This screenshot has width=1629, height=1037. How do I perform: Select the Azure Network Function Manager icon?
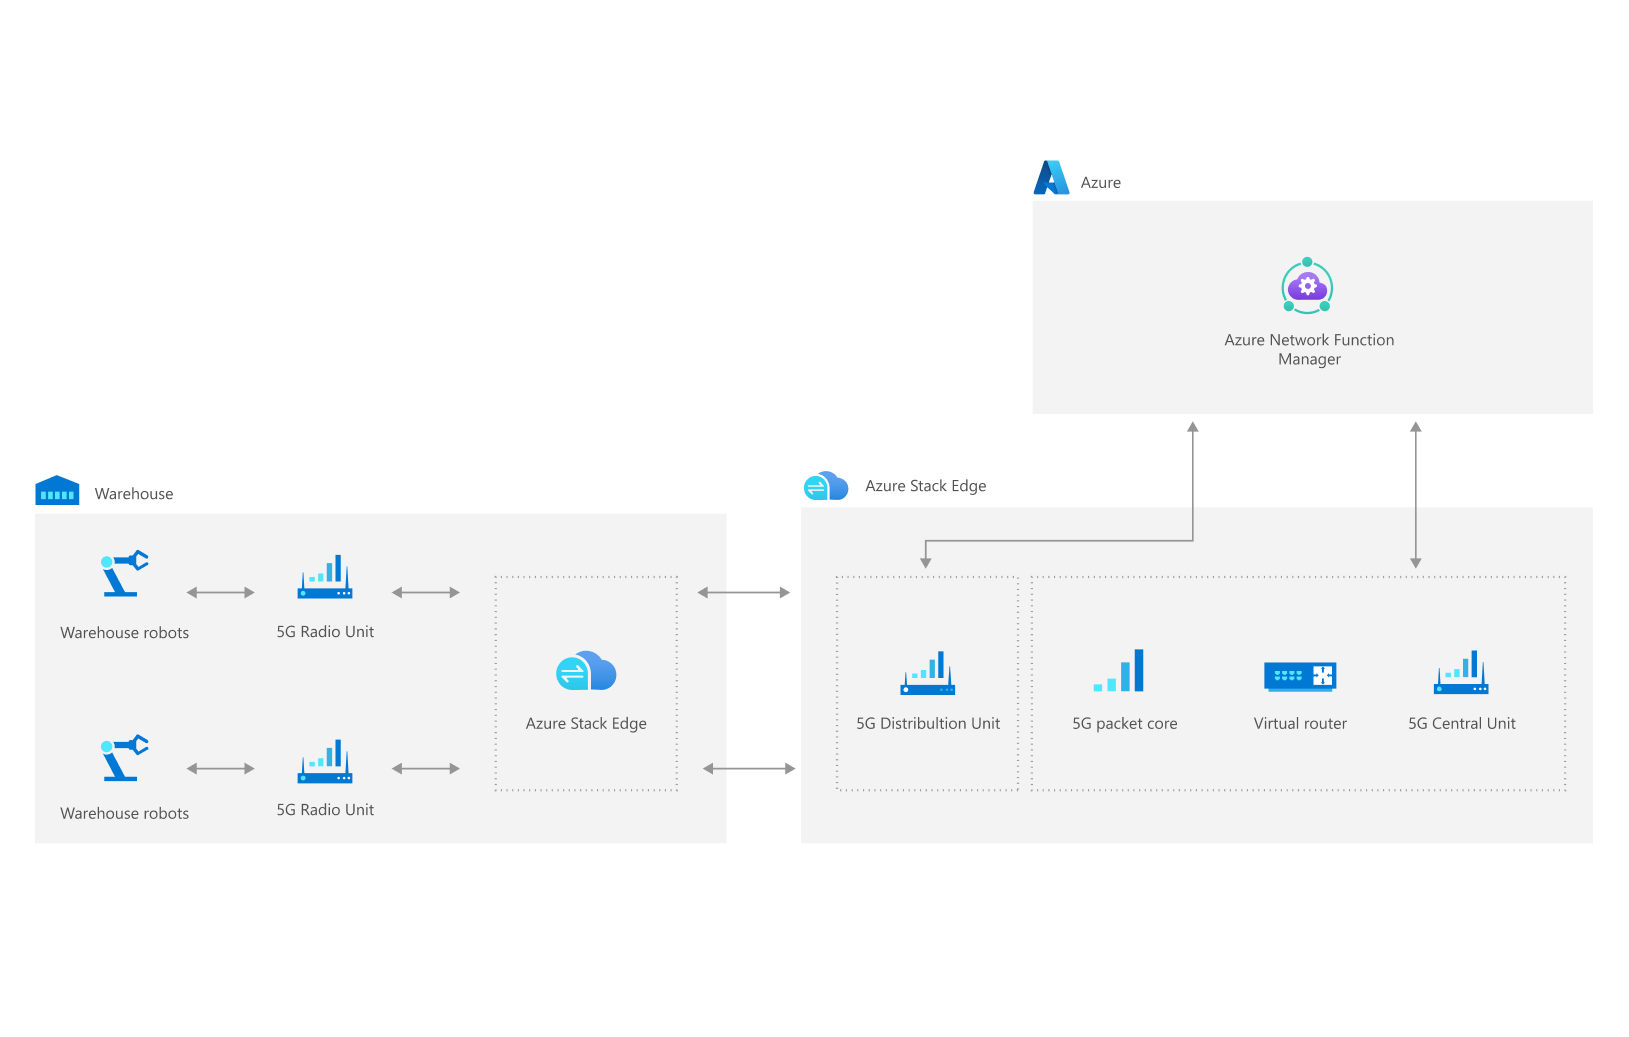1307,286
